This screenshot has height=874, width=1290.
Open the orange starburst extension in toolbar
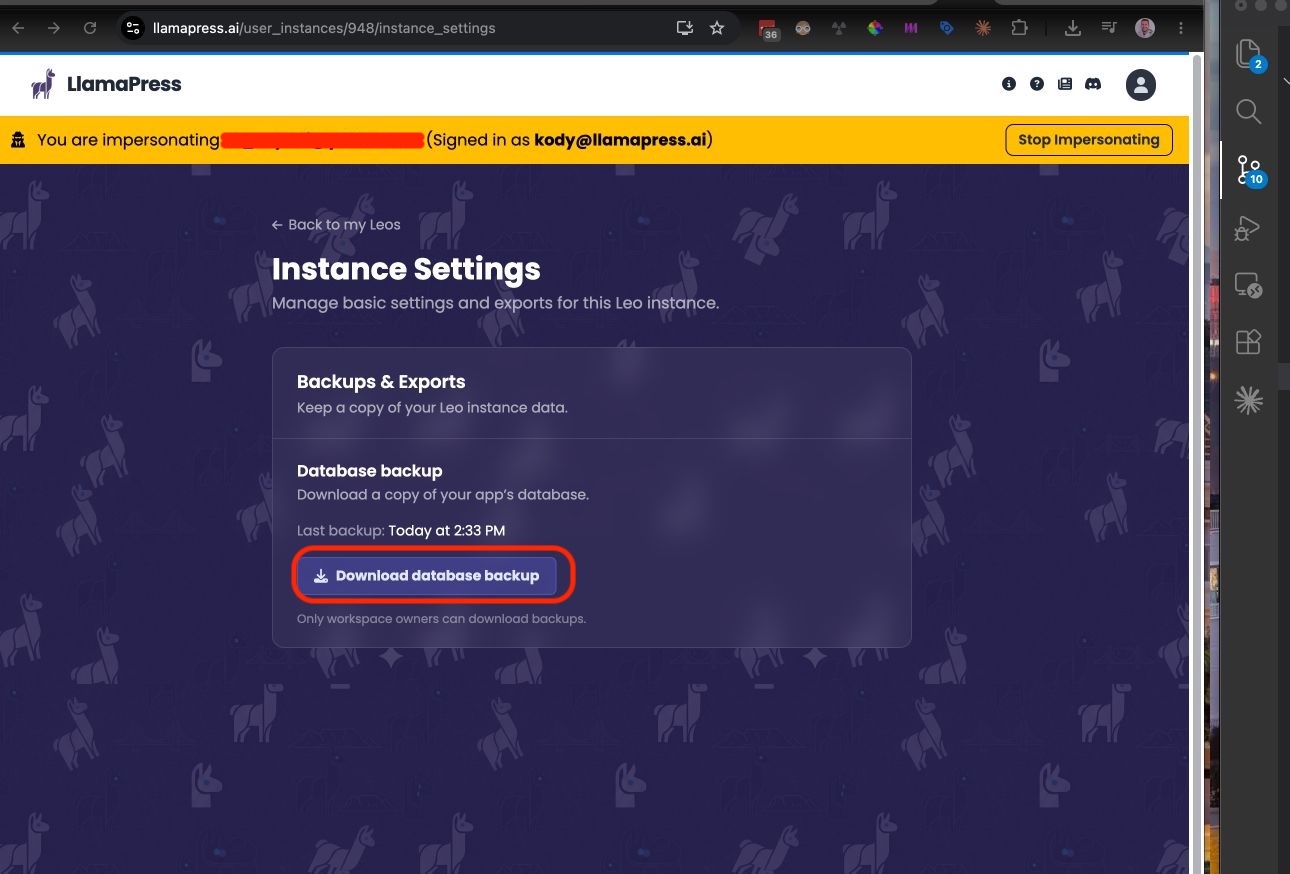983,28
